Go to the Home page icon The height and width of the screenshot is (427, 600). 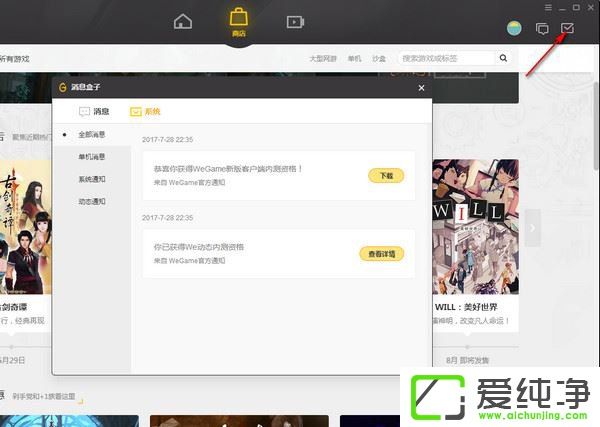point(182,22)
